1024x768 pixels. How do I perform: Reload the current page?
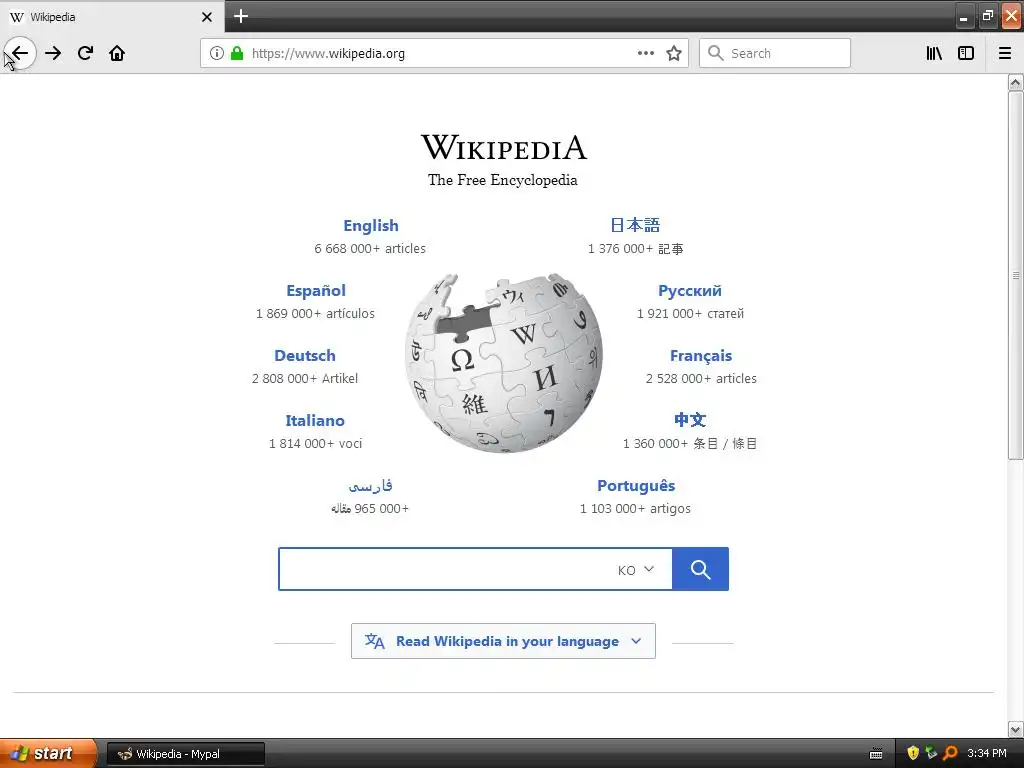pyautogui.click(x=85, y=53)
